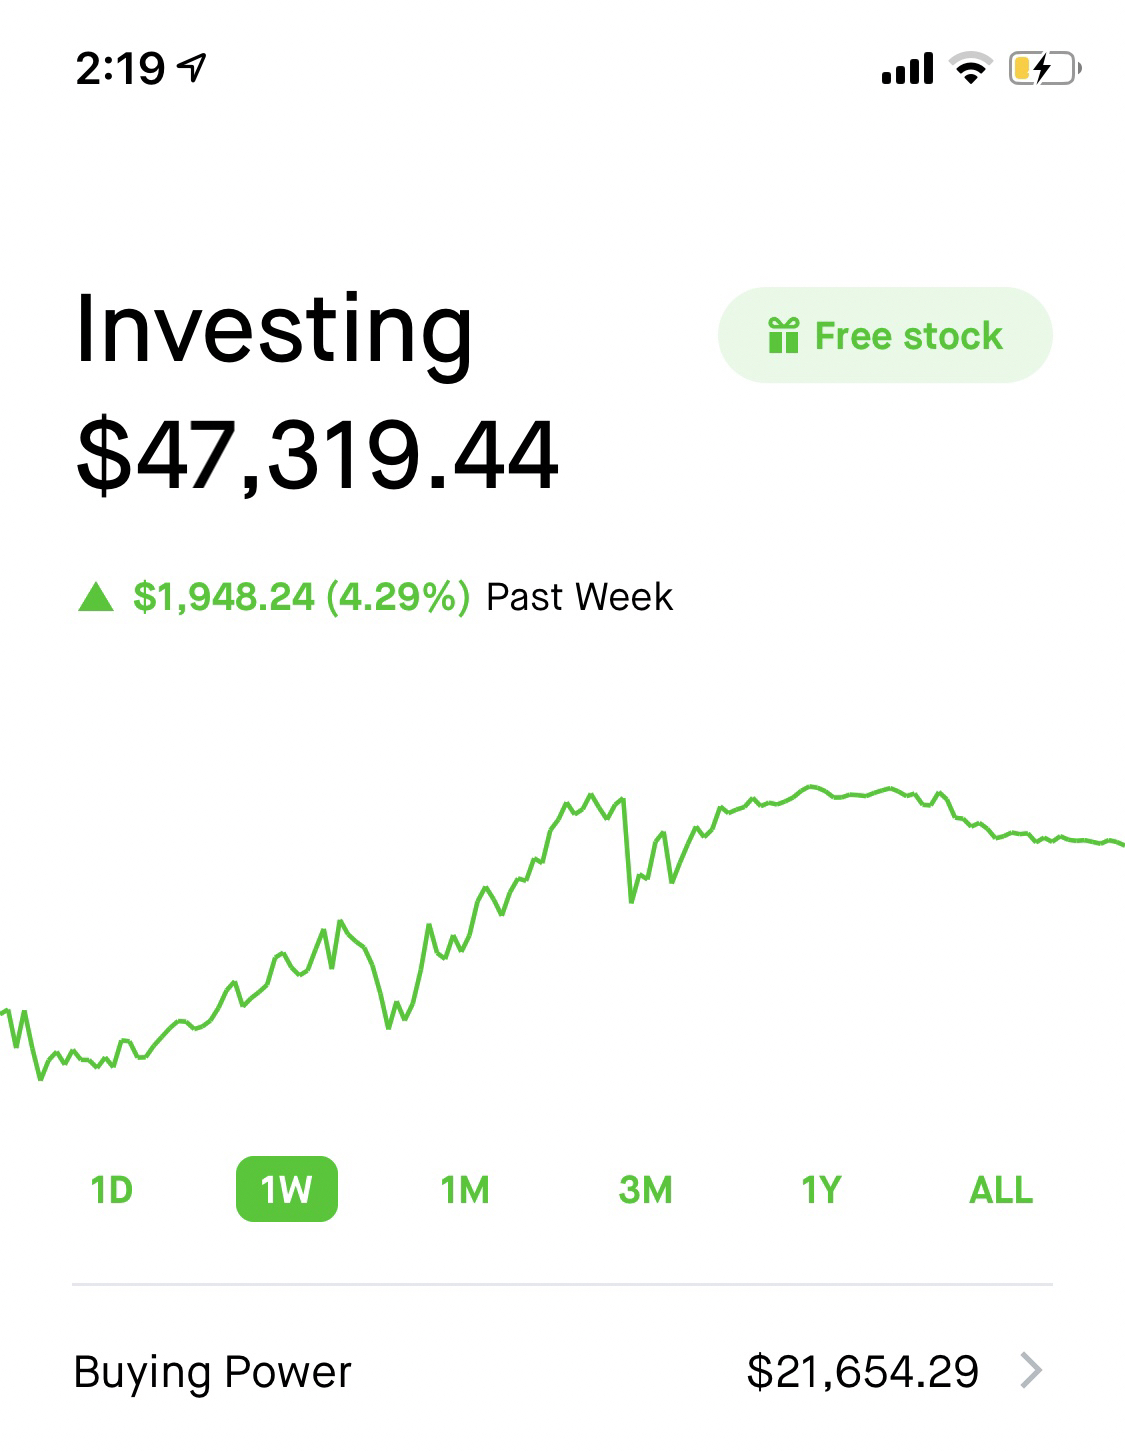Viewport: 1125px width, 1452px height.
Task: Tap the $21,654.29 buying power amount
Action: click(862, 1371)
